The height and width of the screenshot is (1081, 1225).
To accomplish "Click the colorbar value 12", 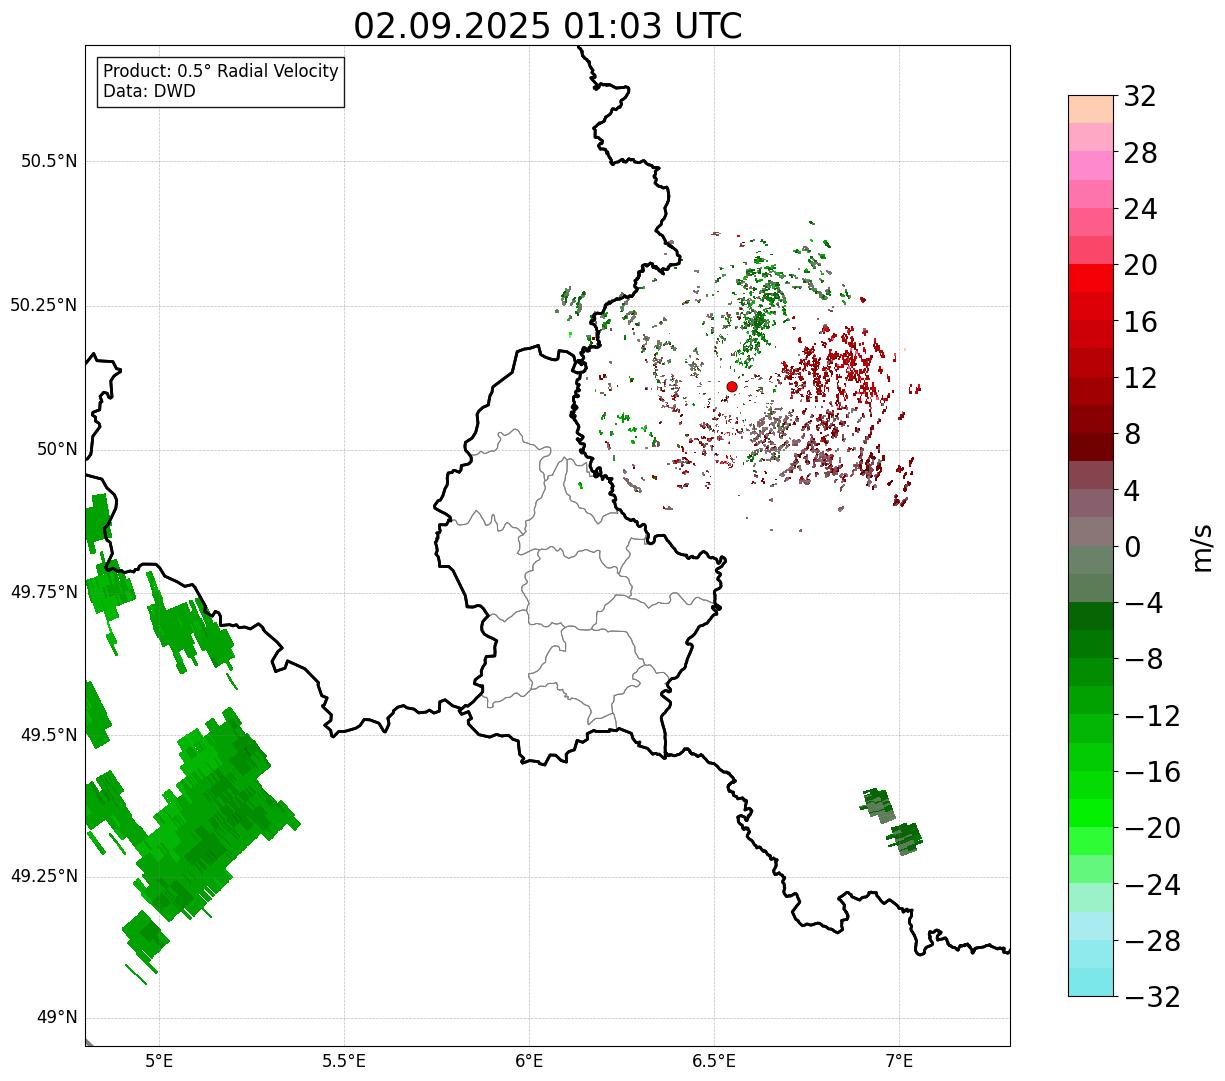I will pos(1140,378).
